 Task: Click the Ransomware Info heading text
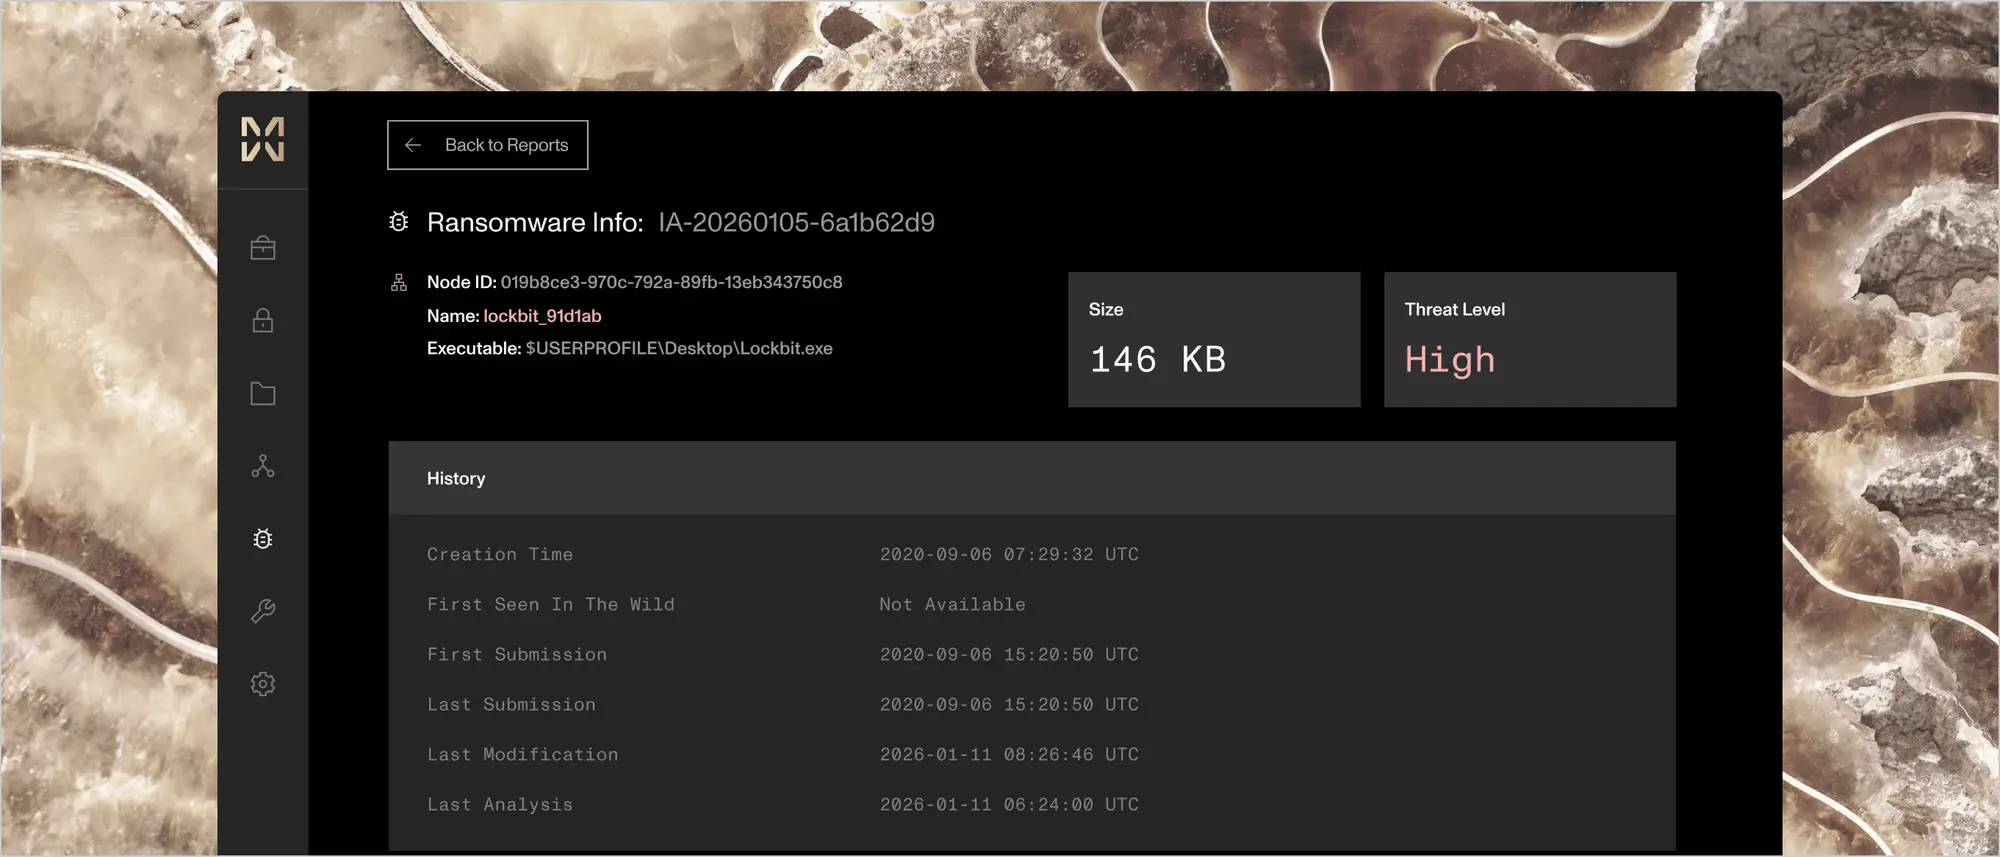point(535,222)
